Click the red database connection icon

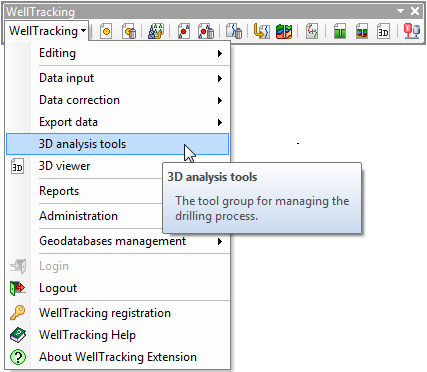(412, 31)
